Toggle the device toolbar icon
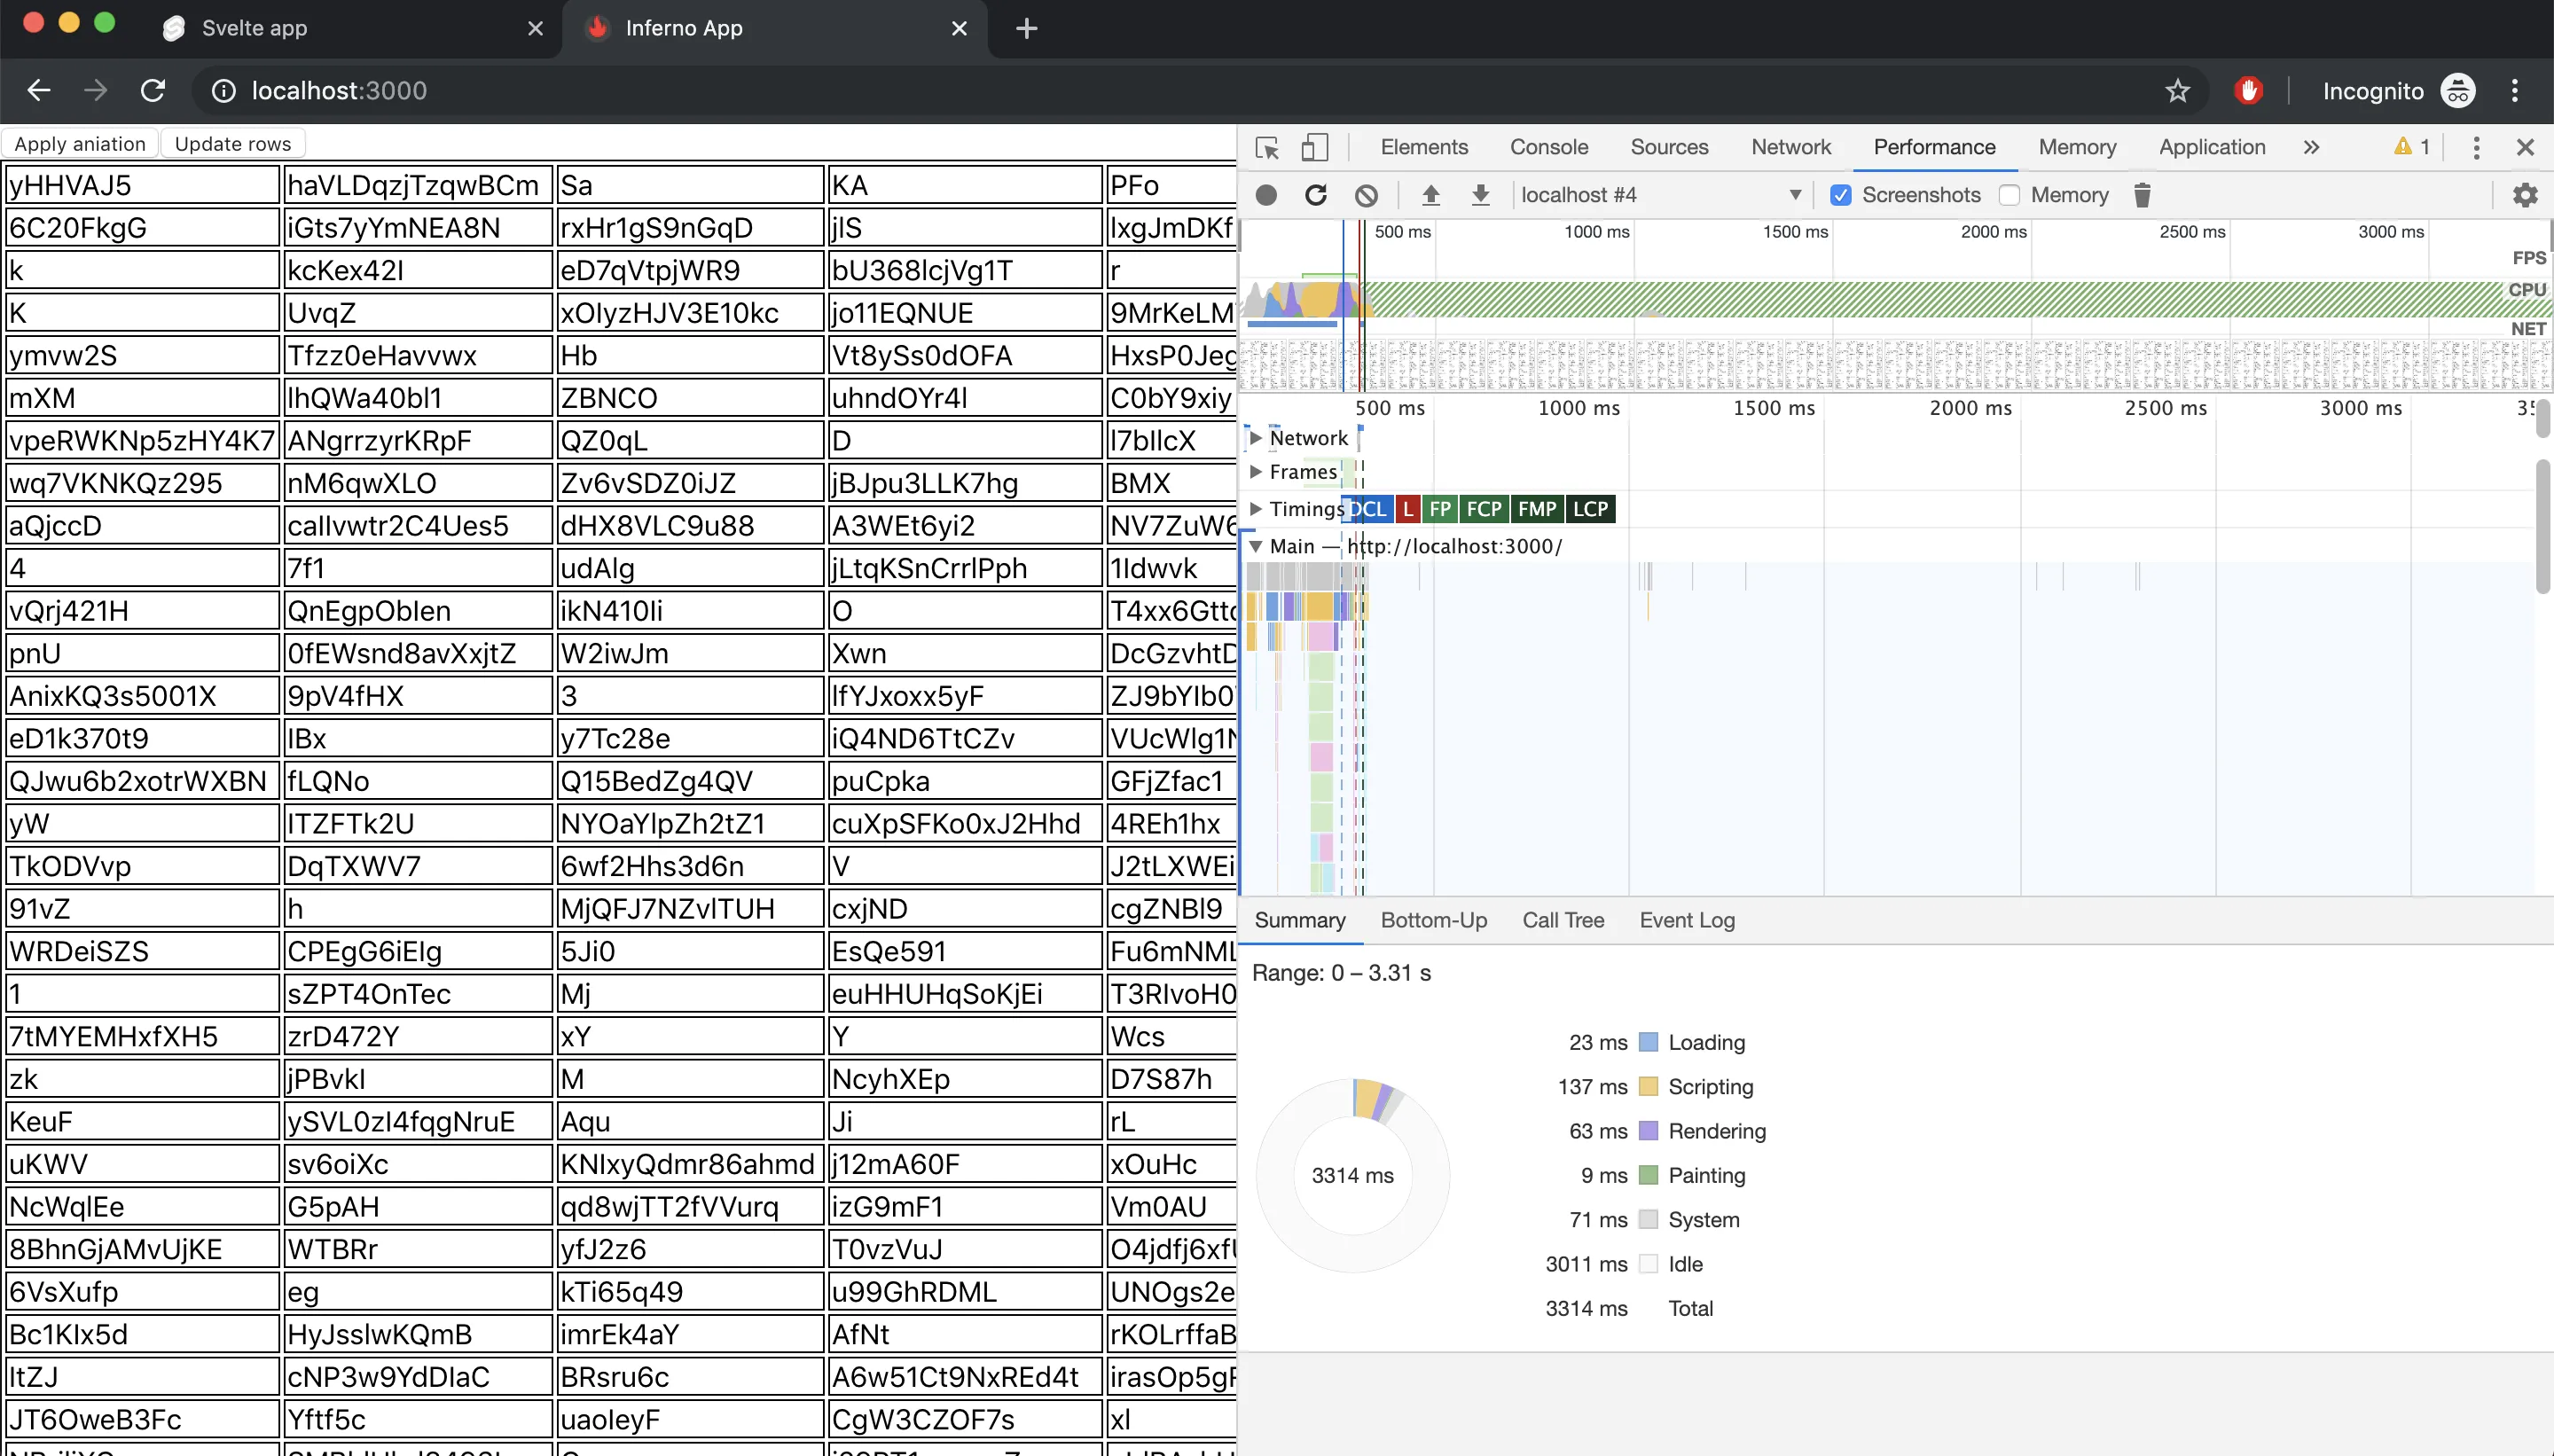Screen dimensions: 2554x1456 click(1314, 148)
